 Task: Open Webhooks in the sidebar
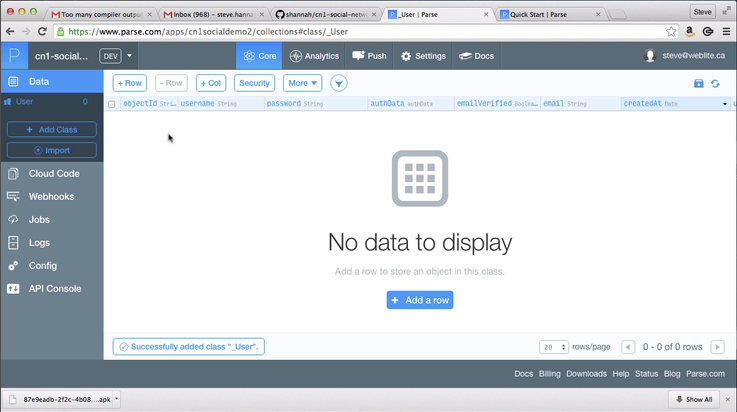point(51,197)
